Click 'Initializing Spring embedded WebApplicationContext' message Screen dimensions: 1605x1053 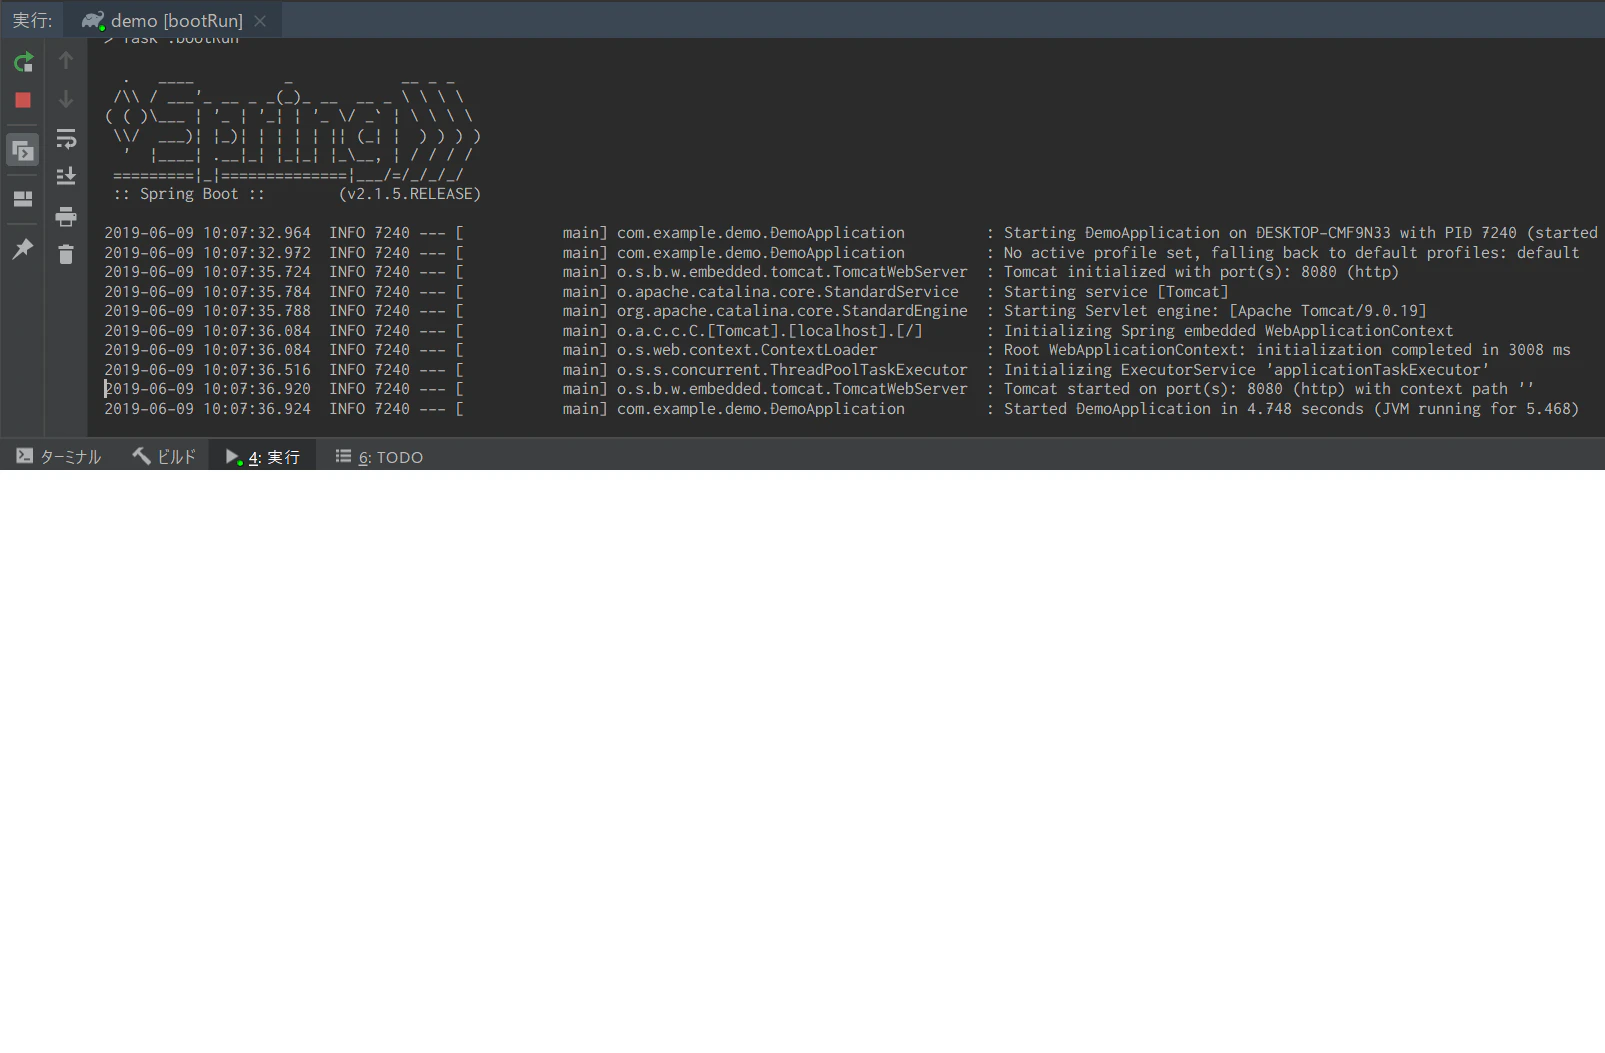(1229, 331)
